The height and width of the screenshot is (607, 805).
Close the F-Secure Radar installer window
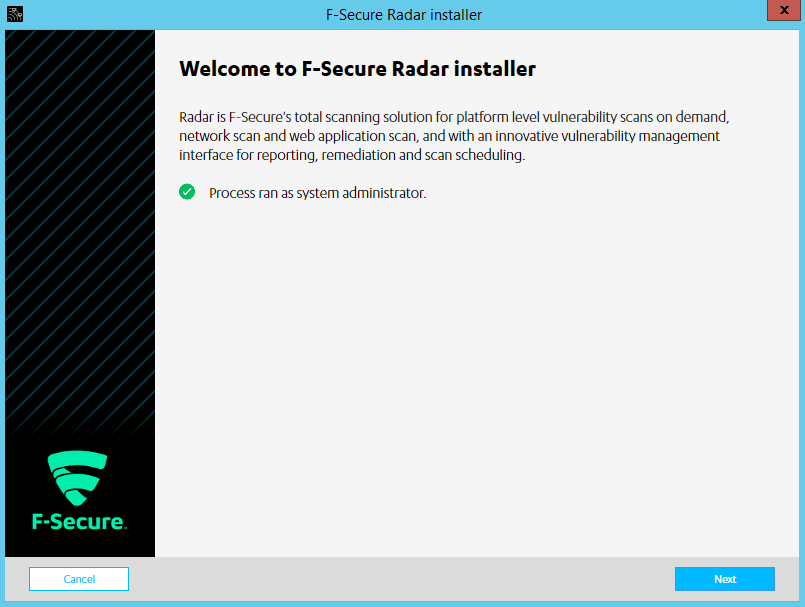pyautogui.click(x=783, y=10)
